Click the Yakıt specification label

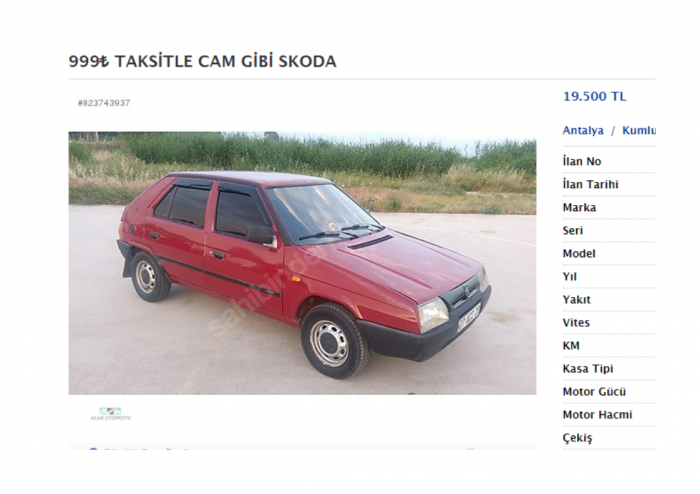[576, 299]
